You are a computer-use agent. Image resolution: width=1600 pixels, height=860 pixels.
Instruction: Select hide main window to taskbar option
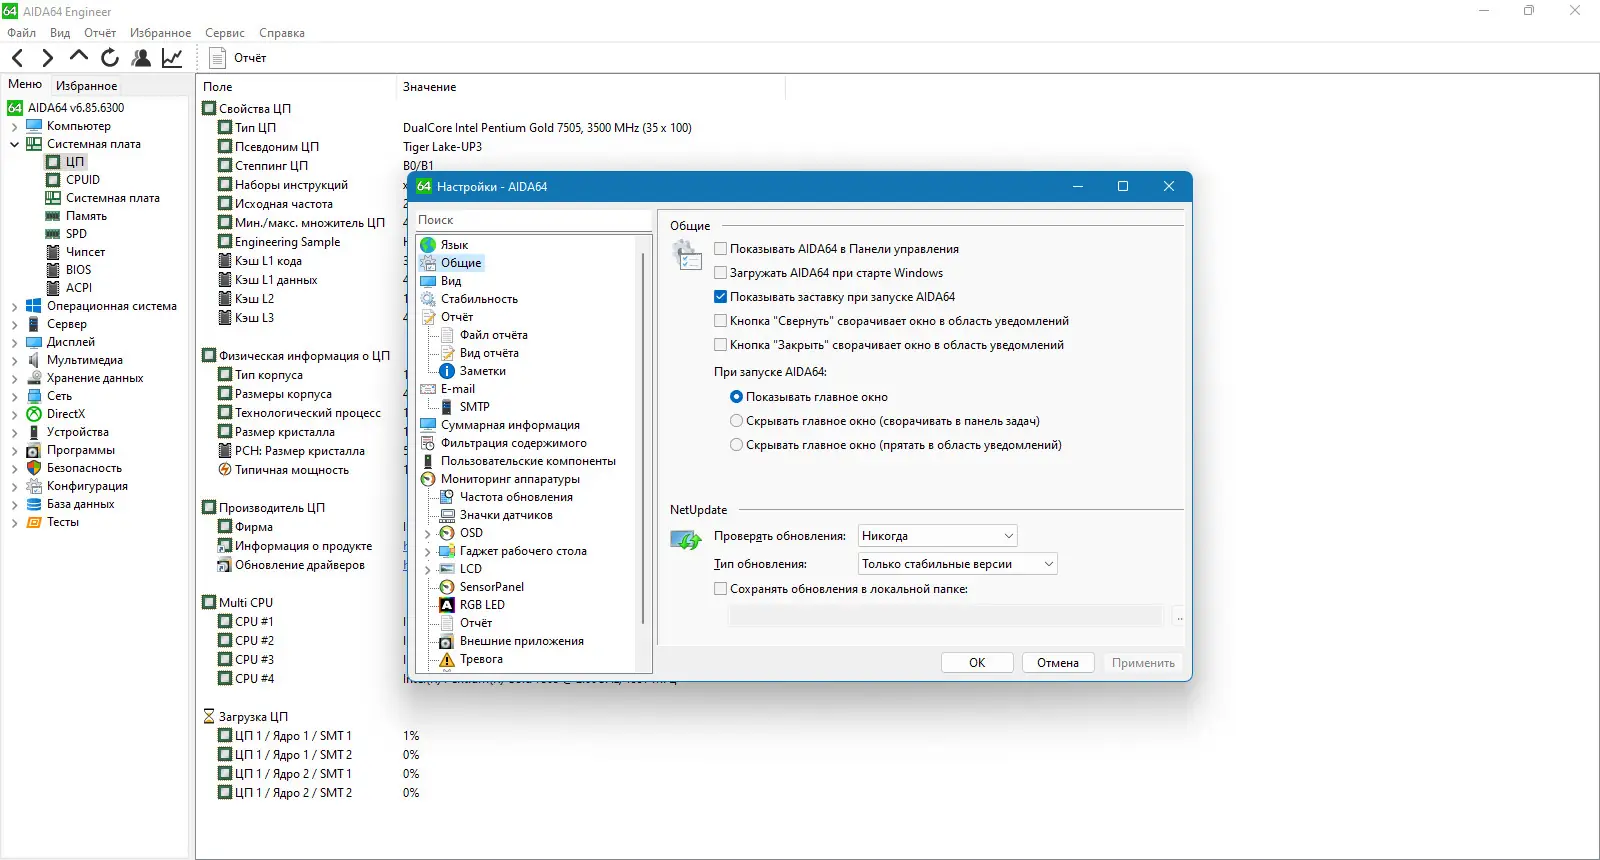737,421
